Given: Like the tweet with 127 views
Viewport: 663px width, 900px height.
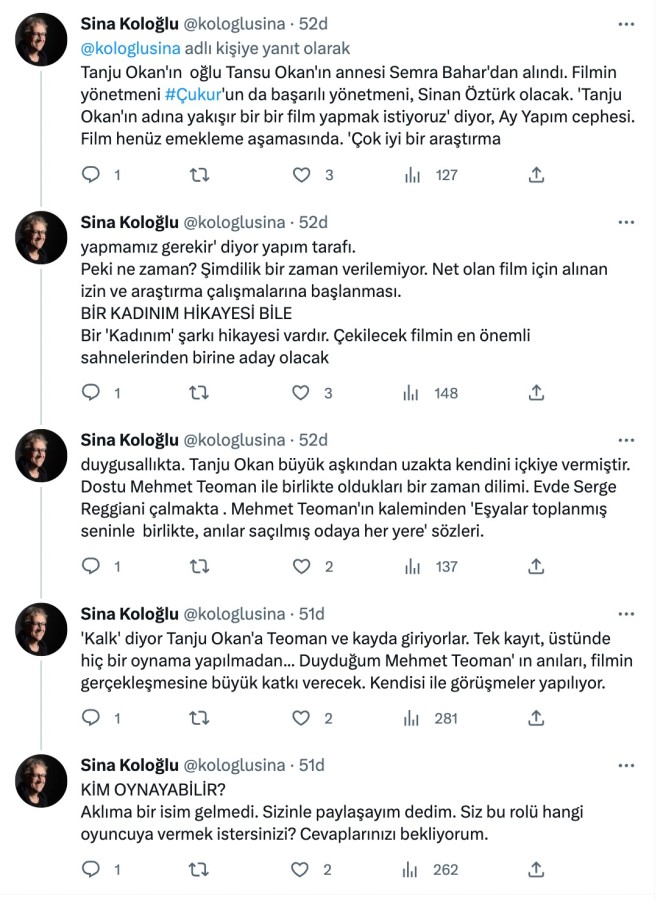Looking at the screenshot, I should pos(302,175).
